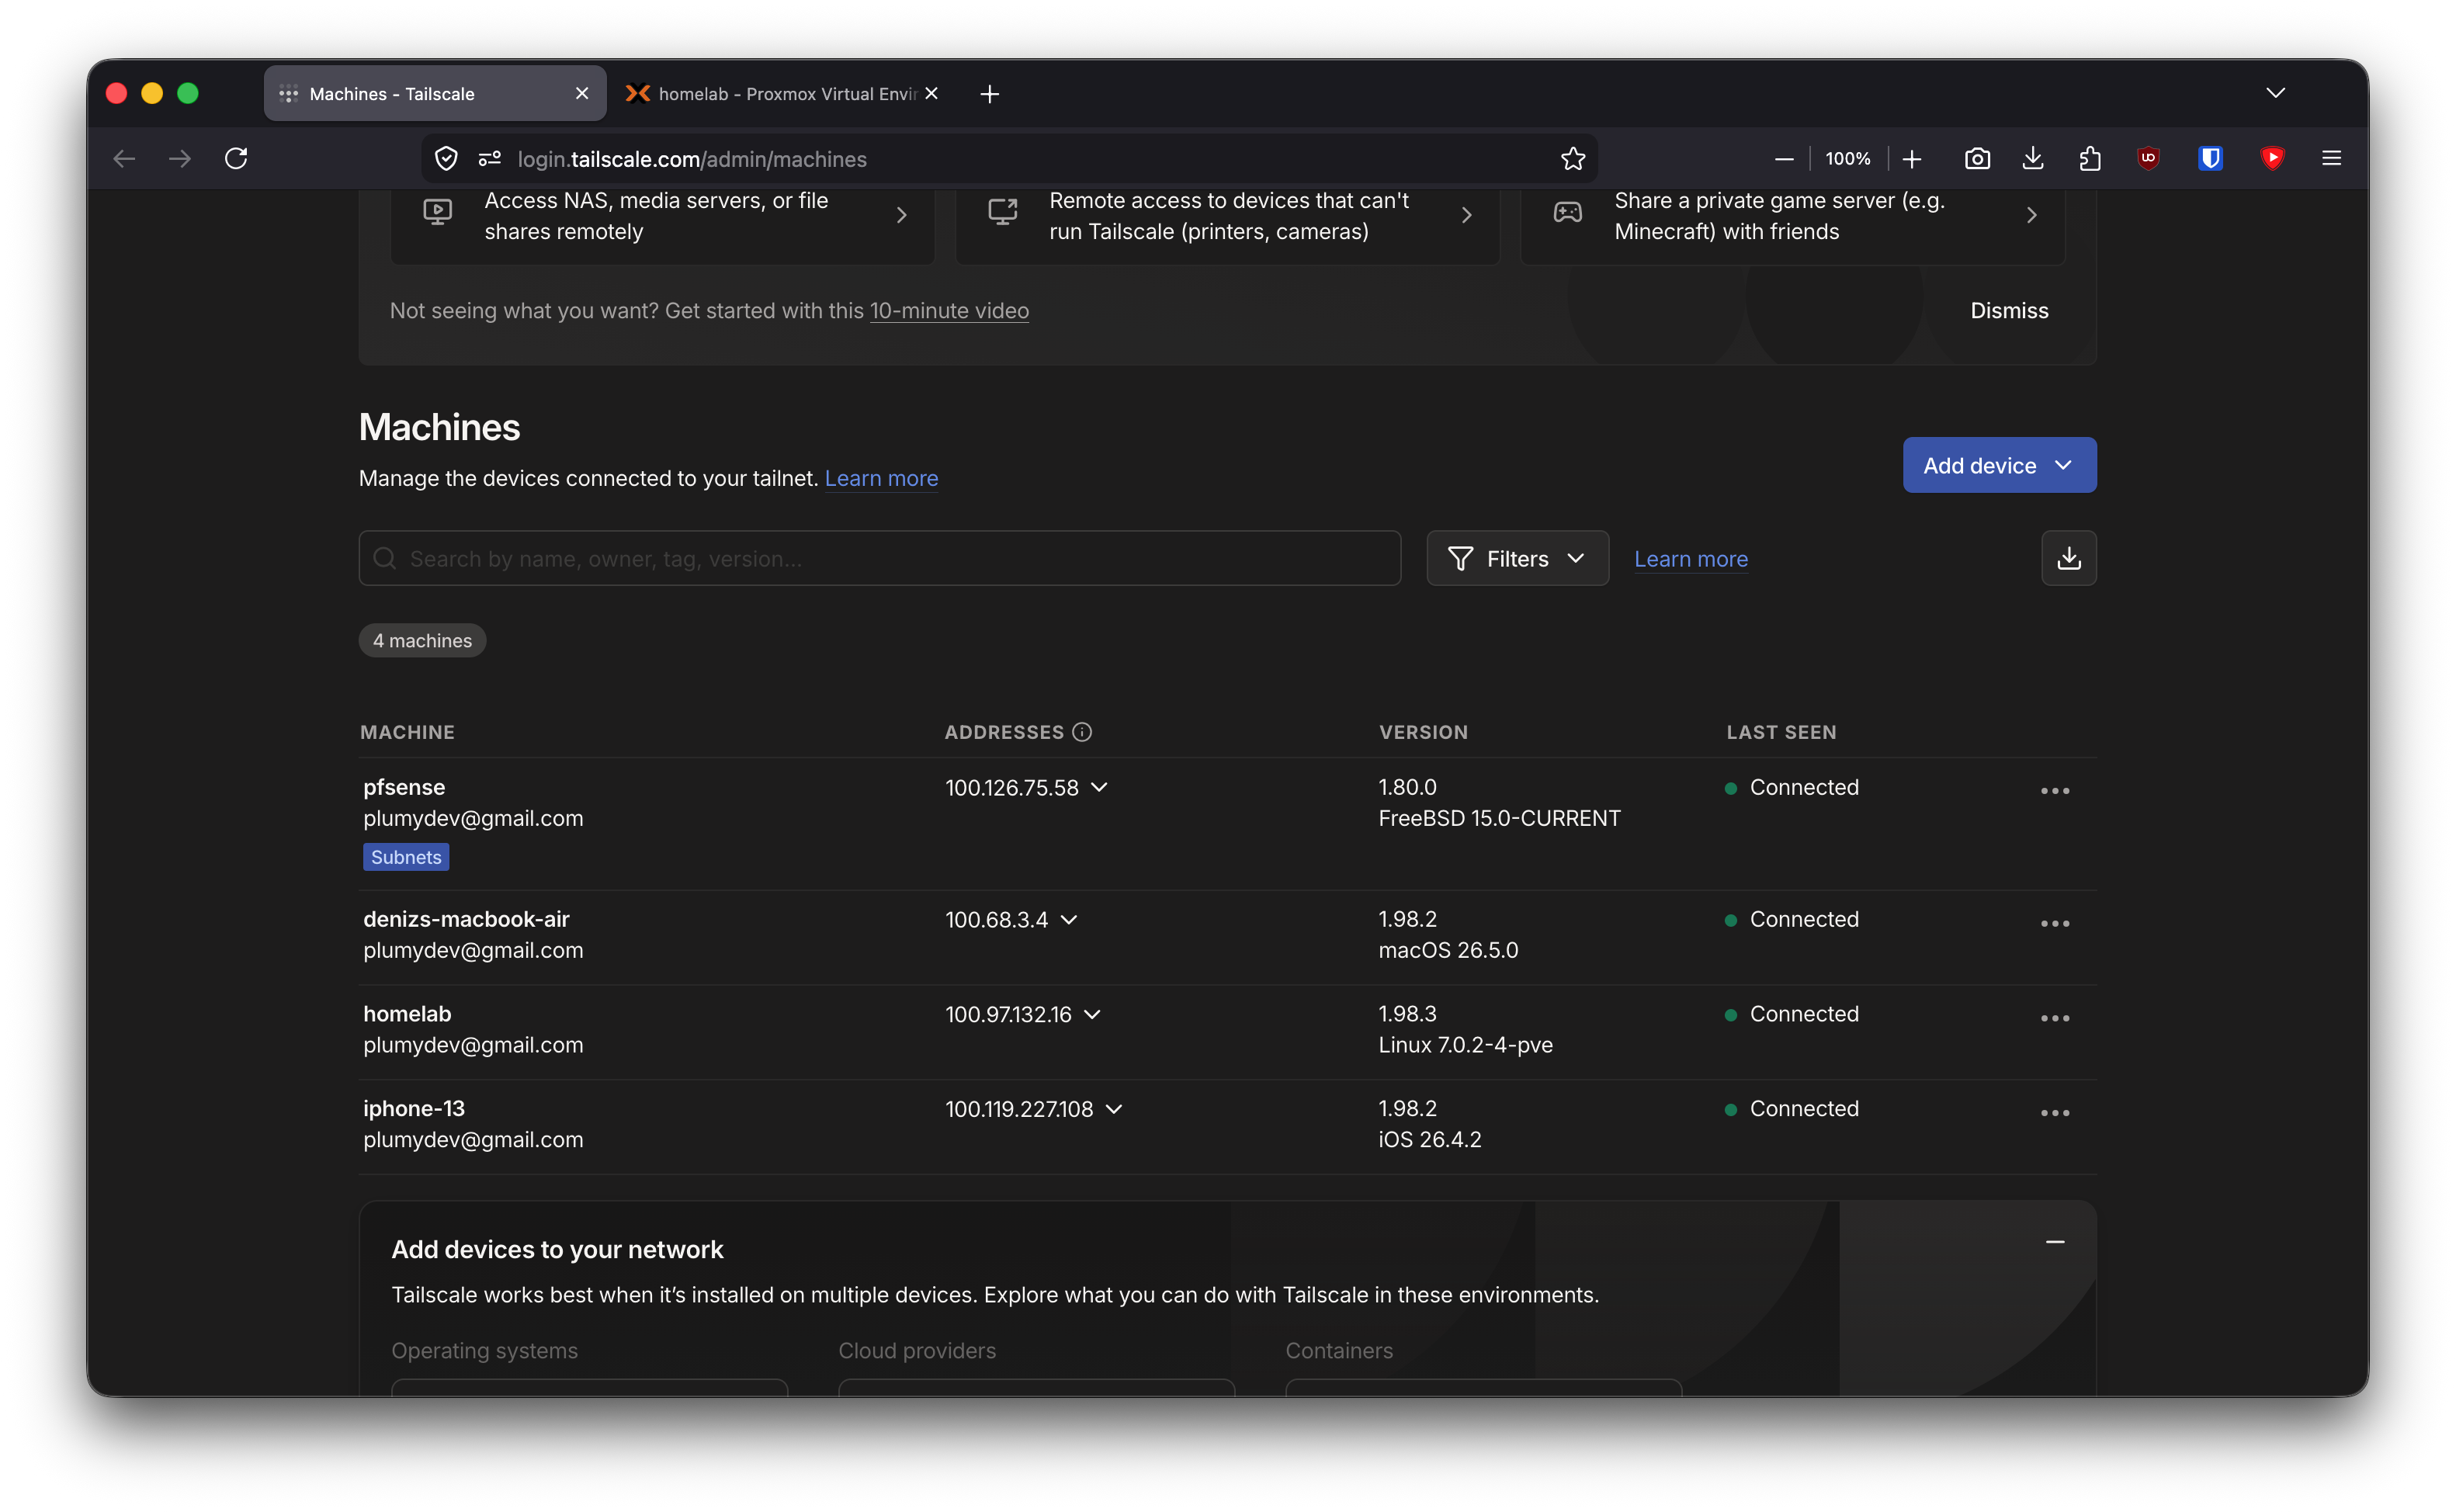Image resolution: width=2456 pixels, height=1512 pixels.
Task: Open denizs-macbook-air row options menu
Action: tap(2054, 923)
